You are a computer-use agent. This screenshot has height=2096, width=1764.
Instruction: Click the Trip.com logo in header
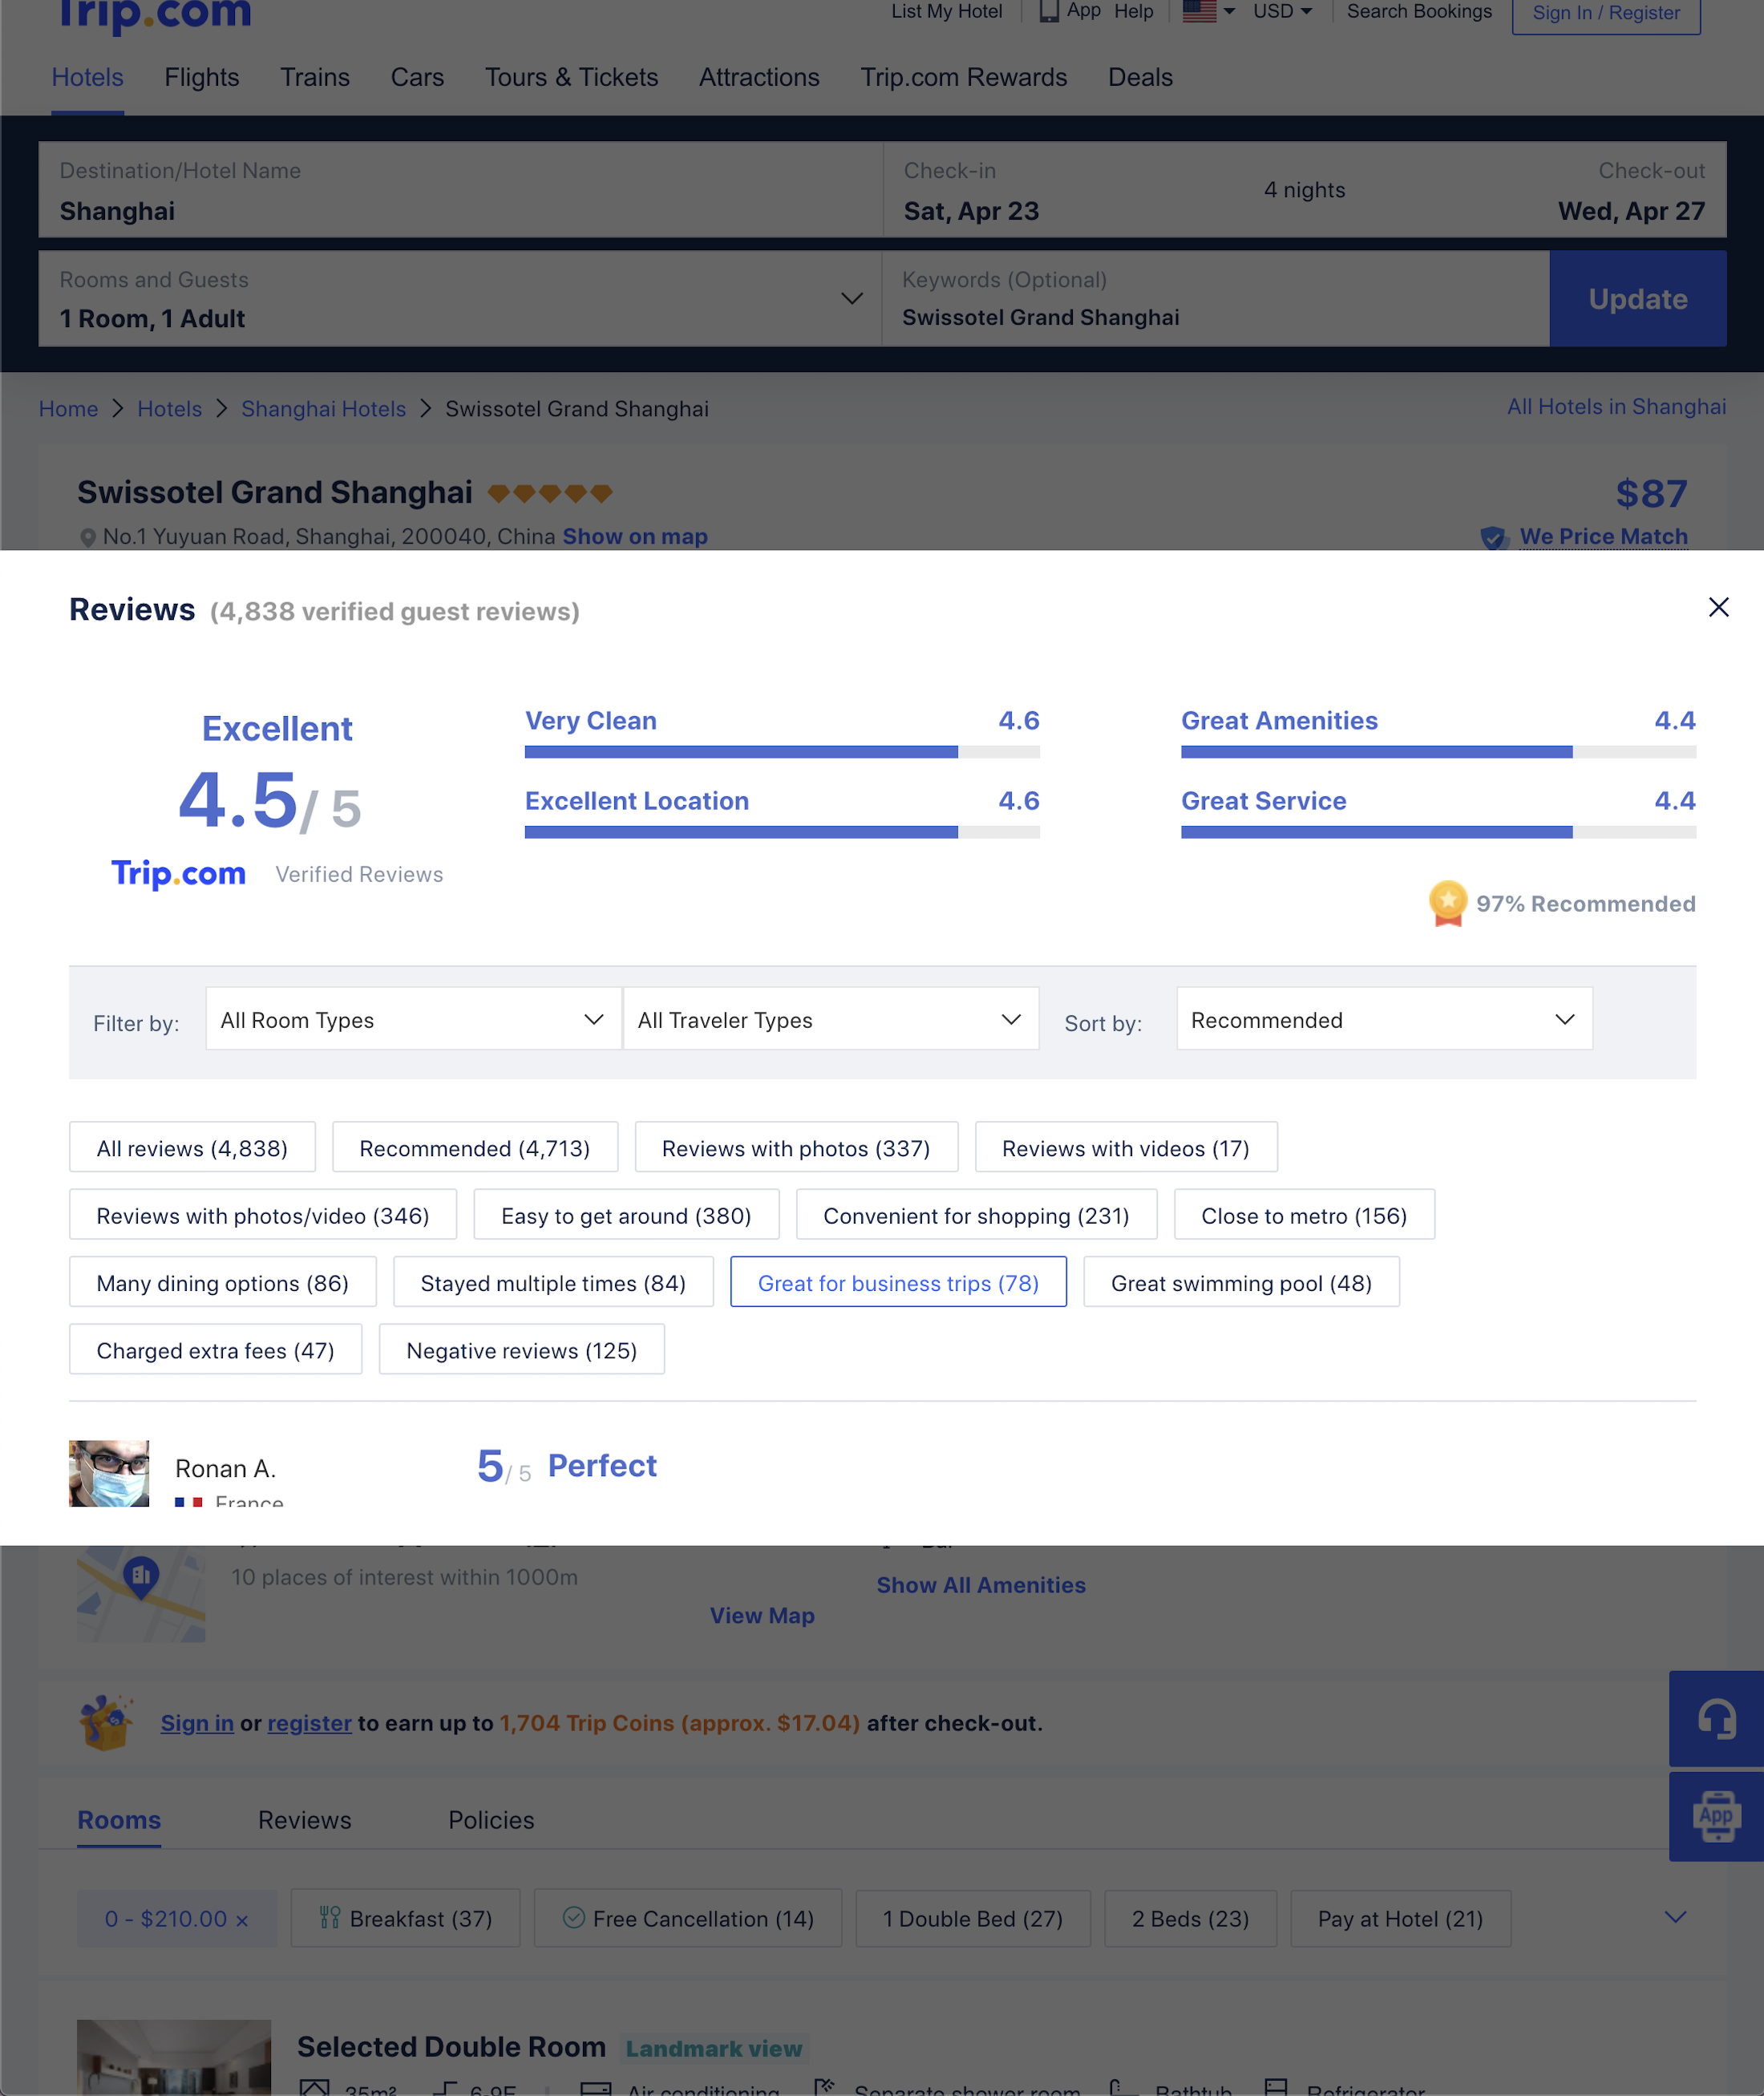tap(155, 14)
